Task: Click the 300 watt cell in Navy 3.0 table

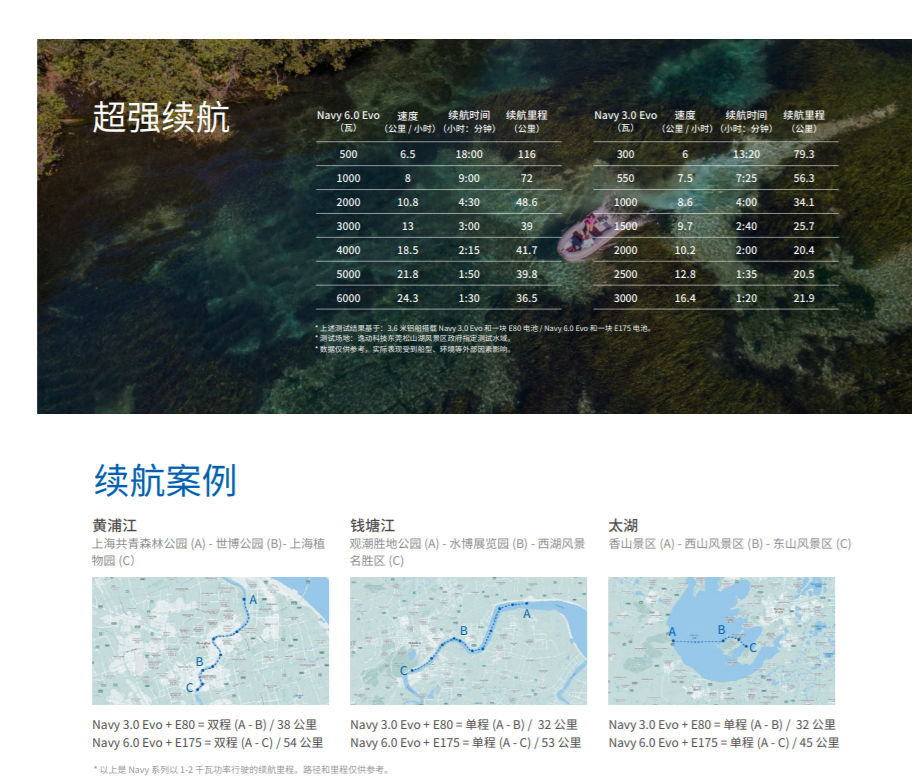Action: [x=625, y=154]
